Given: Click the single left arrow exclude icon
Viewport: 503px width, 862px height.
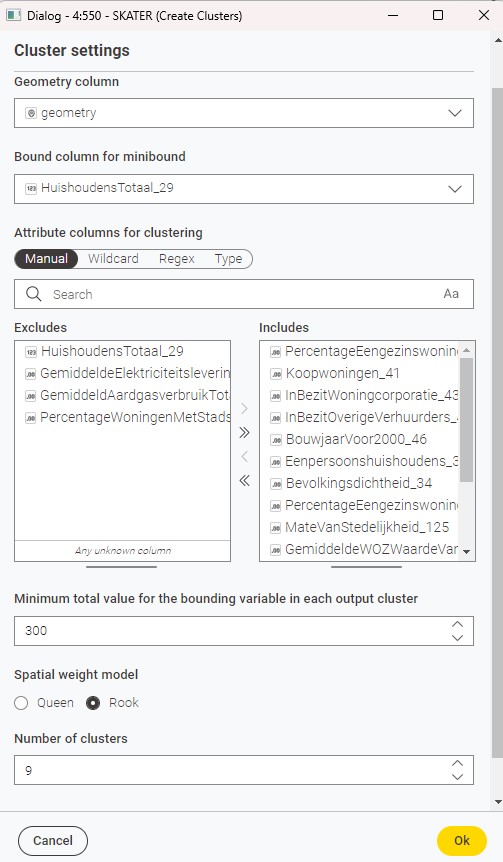Looking at the screenshot, I should [245, 456].
